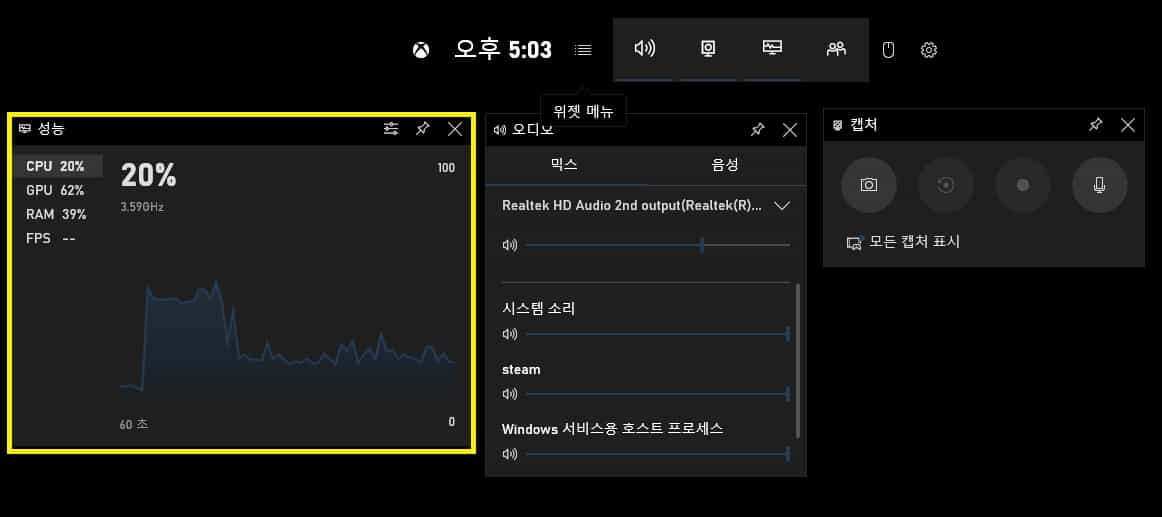Pin the 오디오 audio widget
1162x517 pixels.
(758, 130)
